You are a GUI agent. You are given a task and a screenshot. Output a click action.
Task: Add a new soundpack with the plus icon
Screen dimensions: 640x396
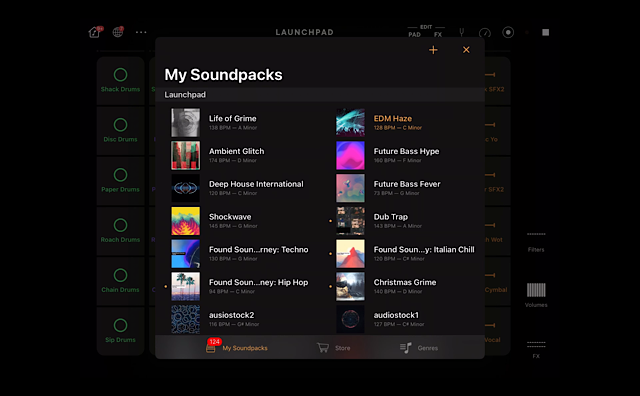[x=433, y=50]
